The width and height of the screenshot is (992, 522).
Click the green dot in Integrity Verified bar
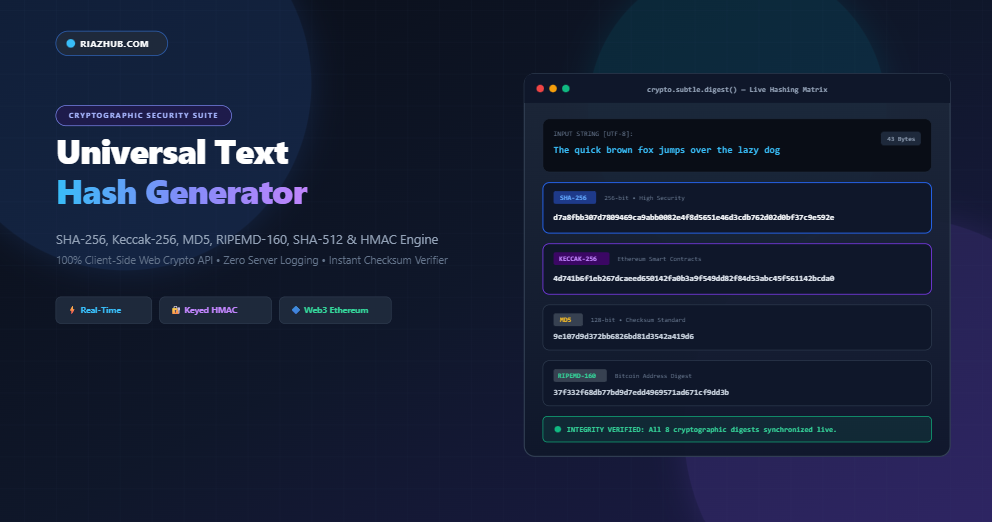[x=557, y=429]
